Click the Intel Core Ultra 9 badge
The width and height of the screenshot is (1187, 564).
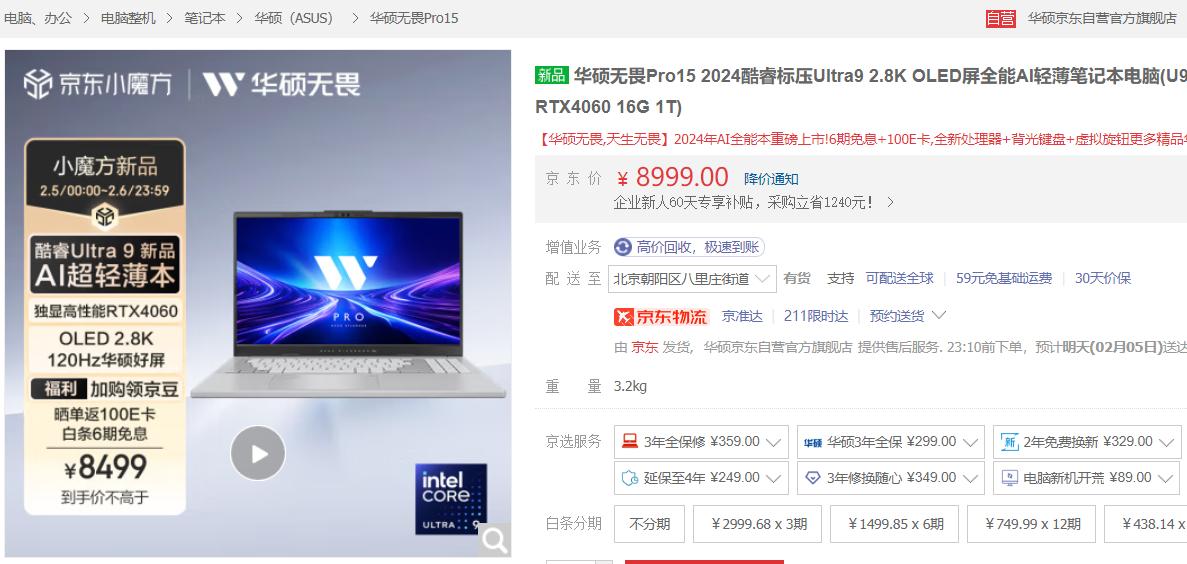pyautogui.click(x=450, y=499)
